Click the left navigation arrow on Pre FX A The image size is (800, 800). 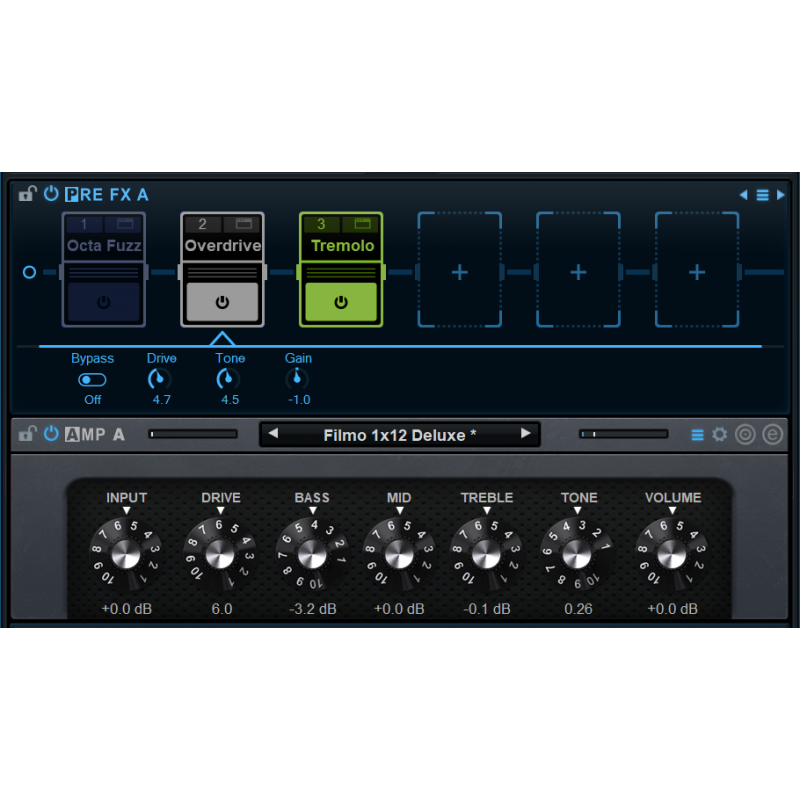744,194
